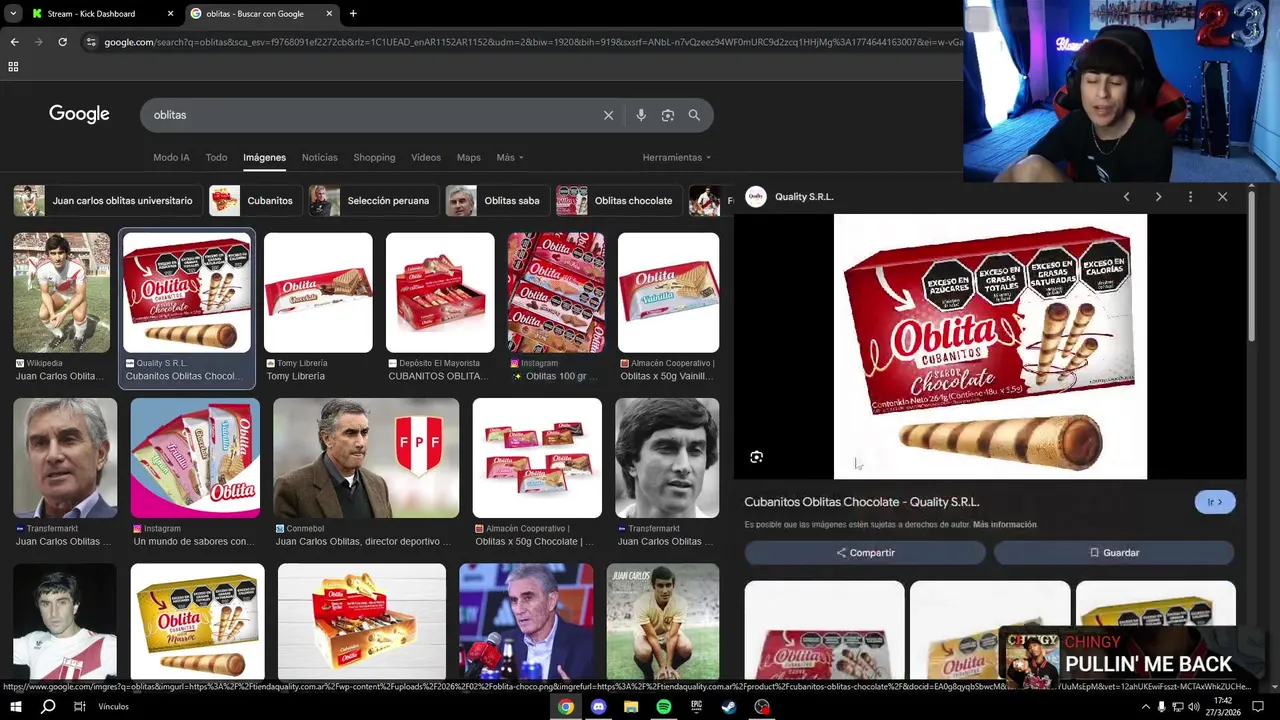Open taskbar search

click(x=48, y=707)
